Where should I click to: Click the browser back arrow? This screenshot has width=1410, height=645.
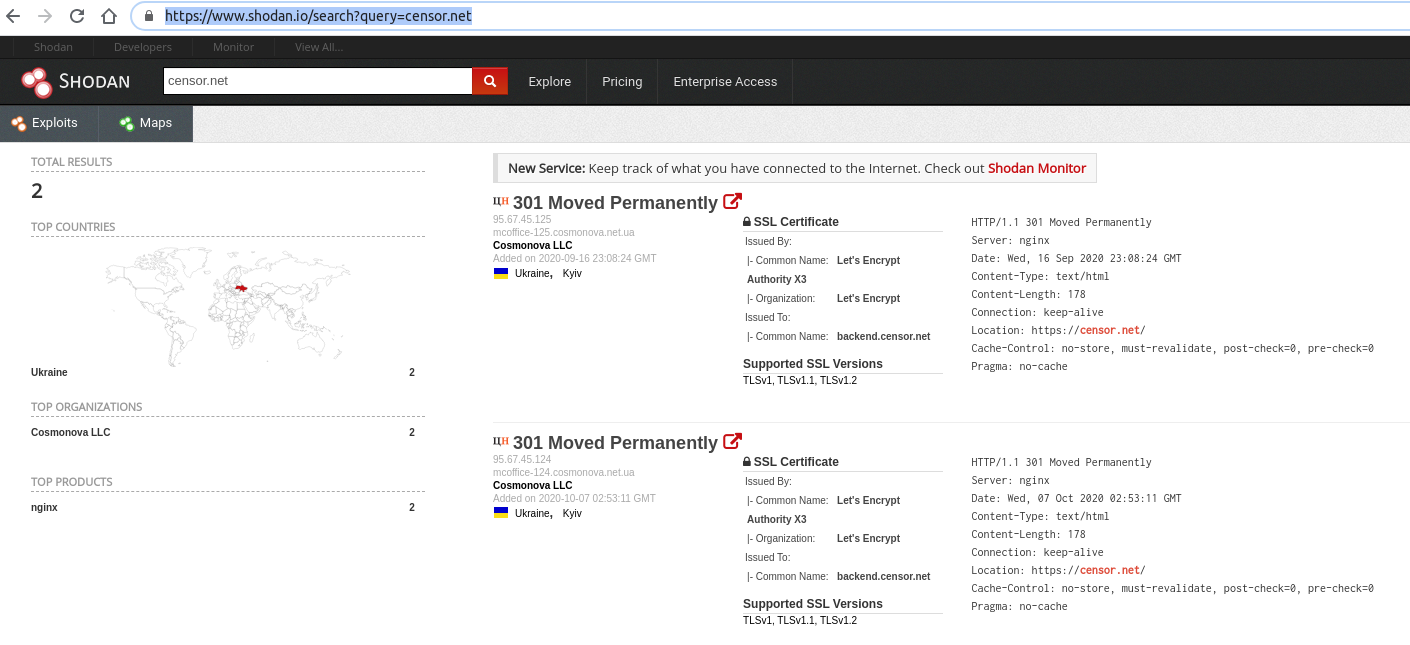(x=13, y=16)
